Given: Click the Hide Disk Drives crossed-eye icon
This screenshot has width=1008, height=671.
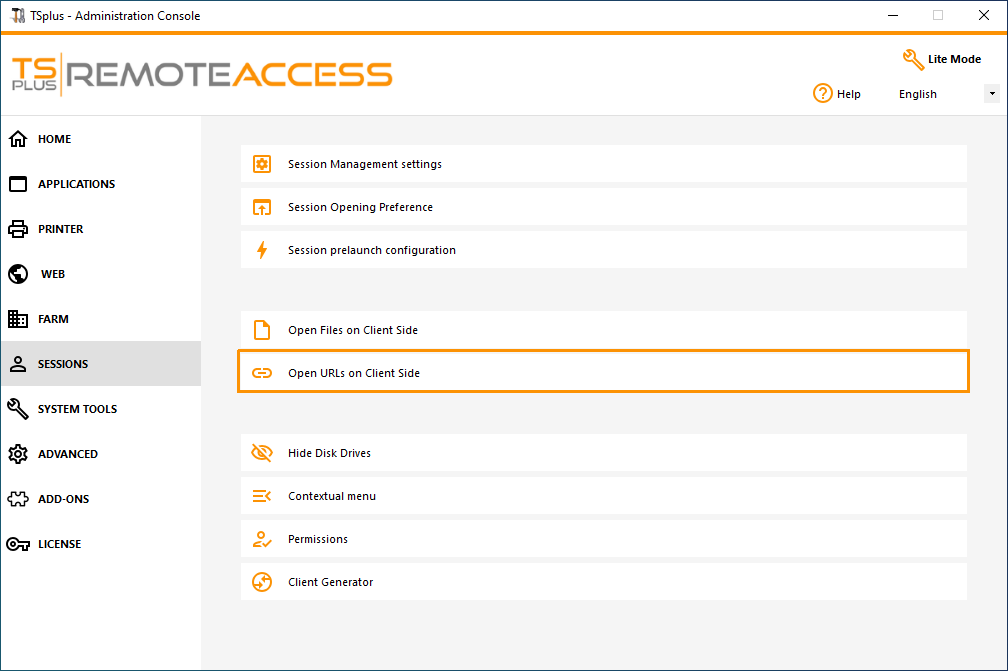Looking at the screenshot, I should click(x=261, y=452).
